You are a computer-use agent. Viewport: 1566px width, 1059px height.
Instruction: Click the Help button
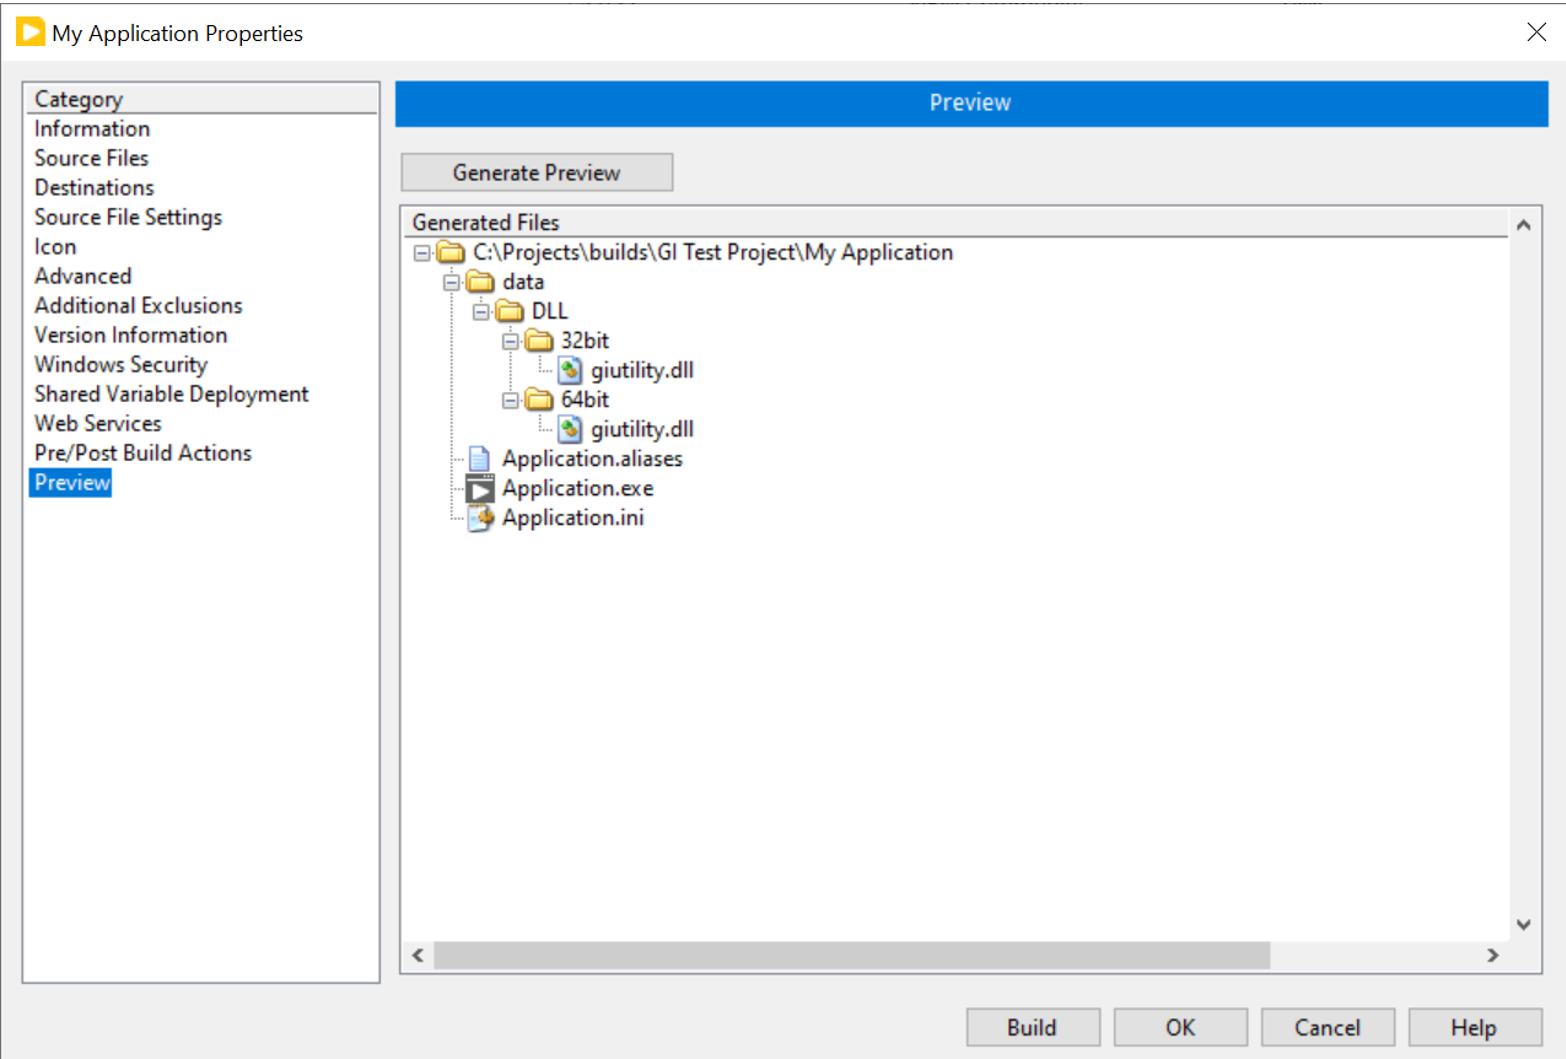1473,1027
